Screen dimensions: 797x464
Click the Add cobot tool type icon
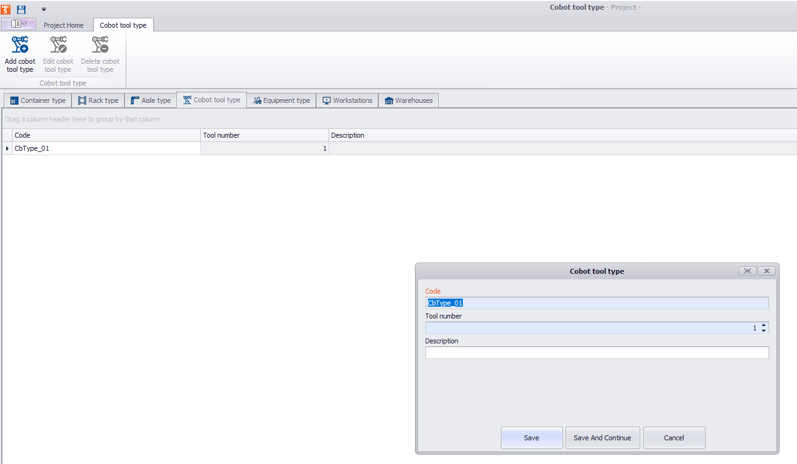pyautogui.click(x=19, y=46)
